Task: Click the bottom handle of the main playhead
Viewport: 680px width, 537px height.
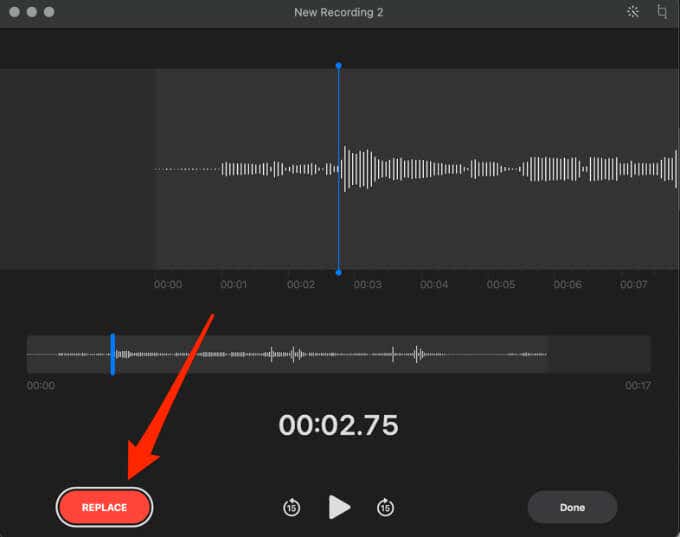Action: click(338, 272)
